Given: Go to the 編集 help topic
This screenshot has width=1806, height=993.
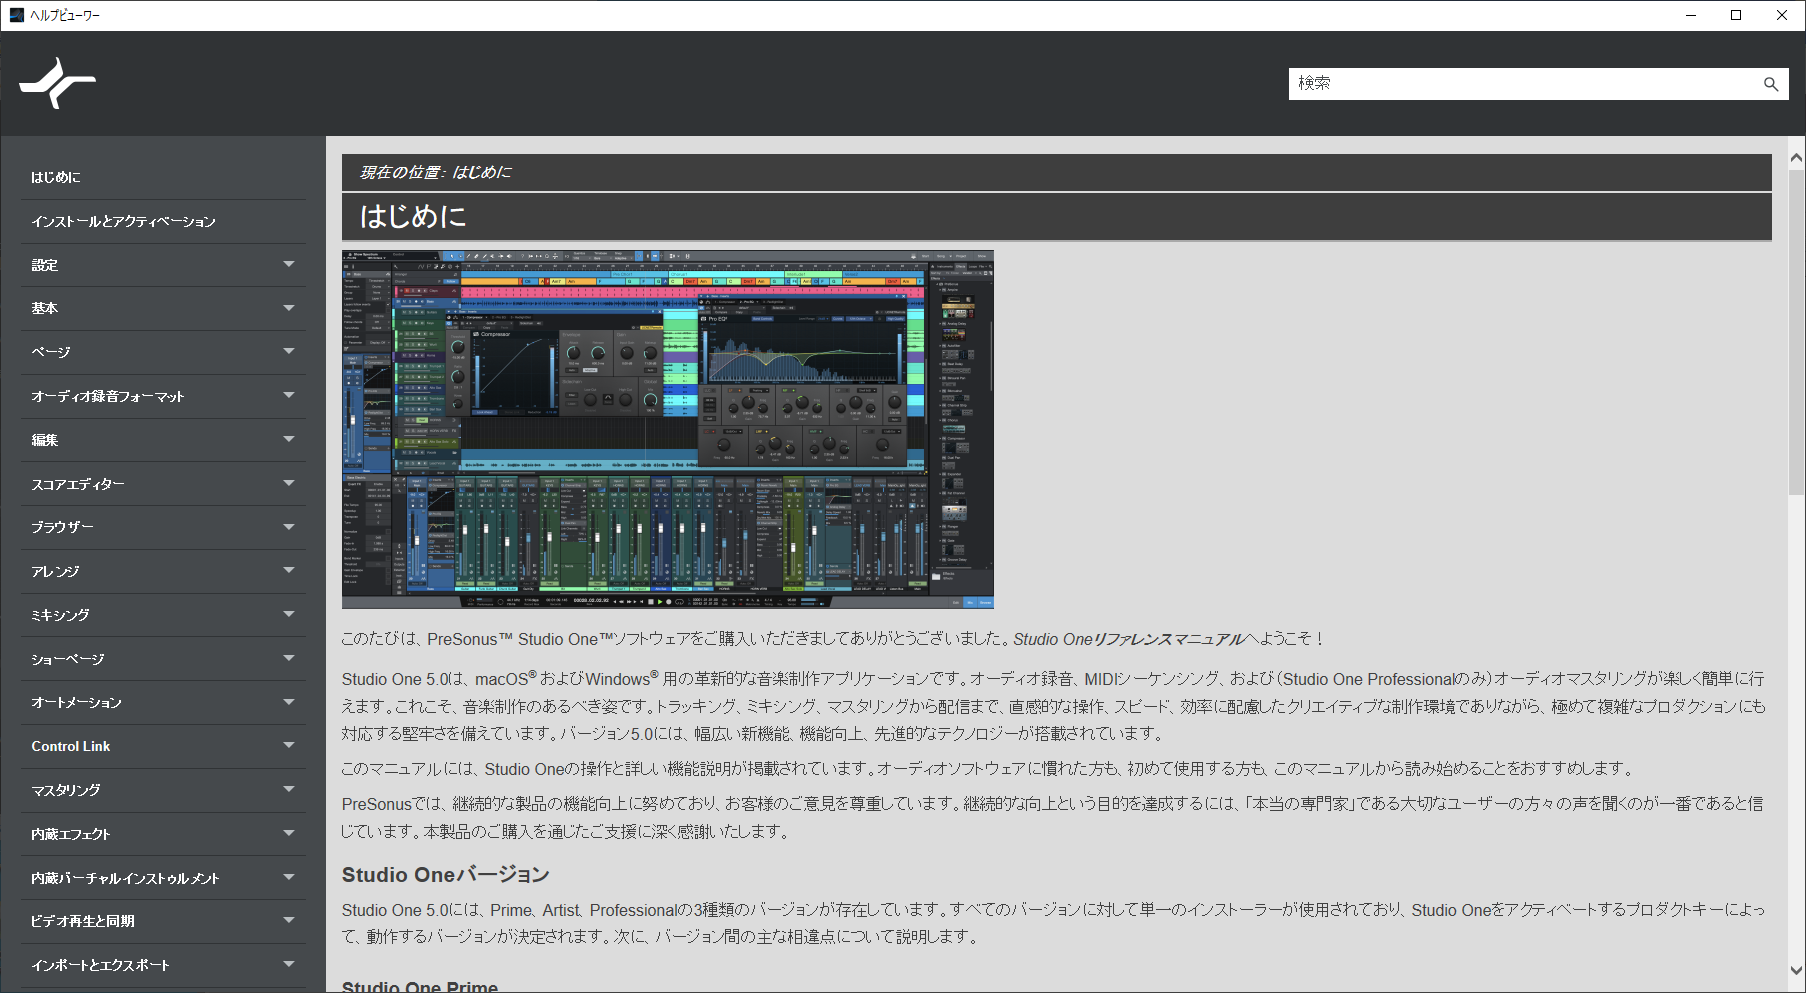Looking at the screenshot, I should pos(45,440).
